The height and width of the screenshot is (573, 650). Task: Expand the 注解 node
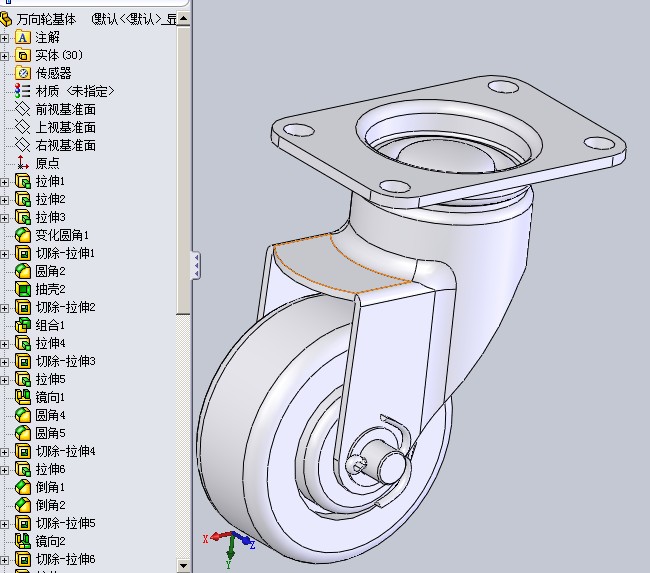coord(5,38)
